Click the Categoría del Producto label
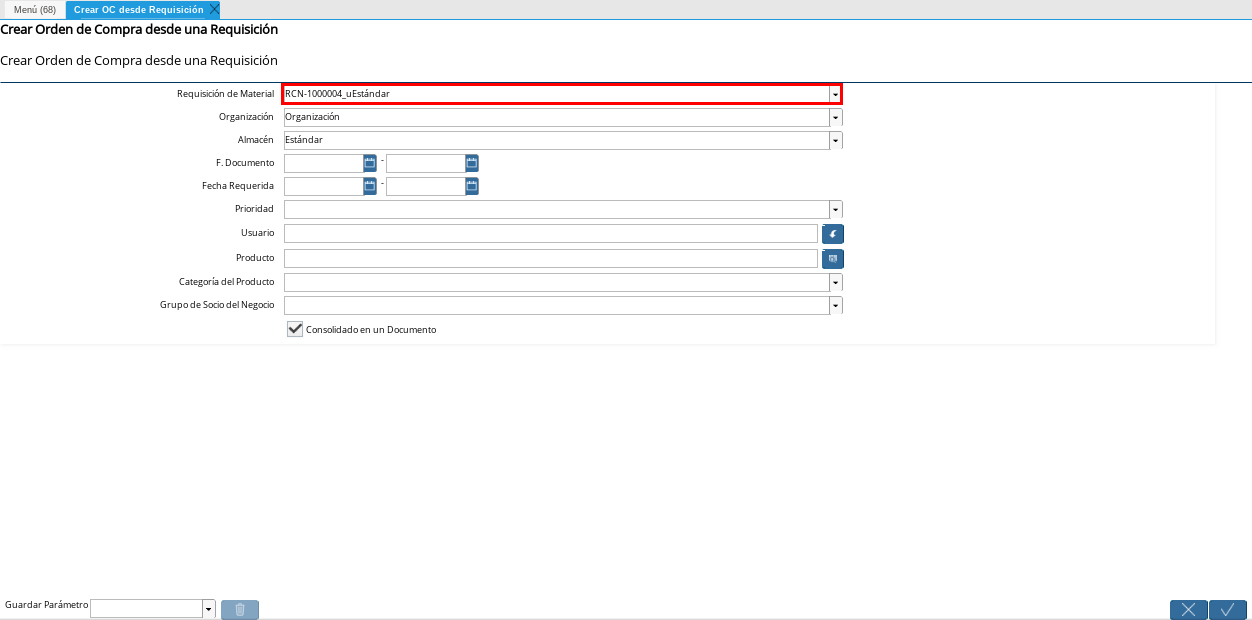This screenshot has height=620, width=1252. (x=227, y=282)
